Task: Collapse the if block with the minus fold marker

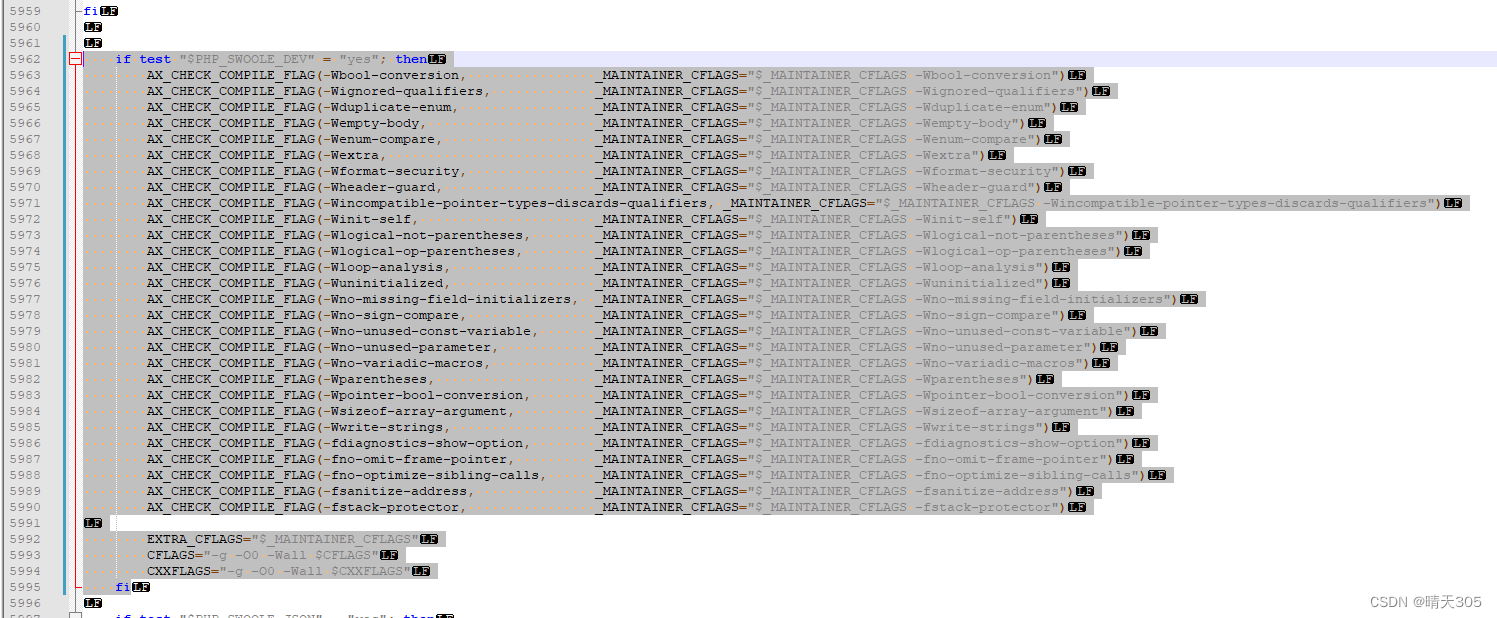Action: pyautogui.click(x=76, y=59)
